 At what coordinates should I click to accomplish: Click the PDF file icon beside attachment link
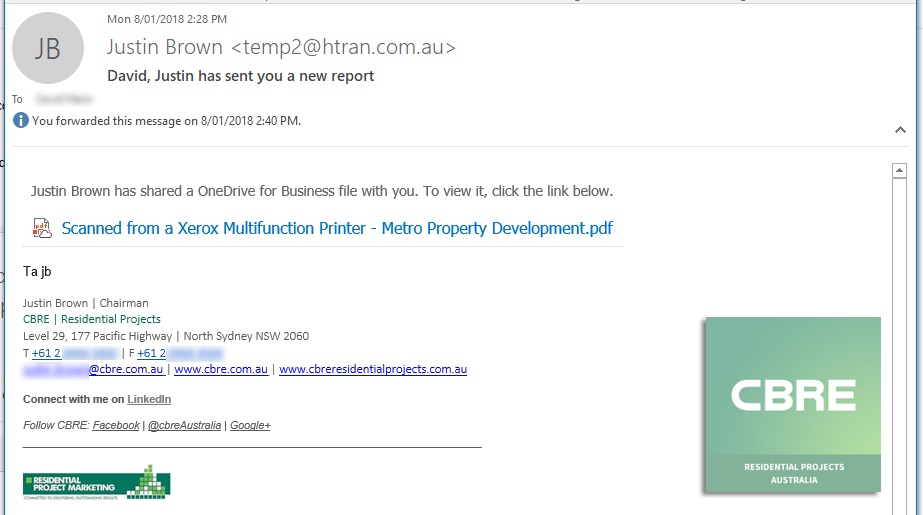pos(42,228)
